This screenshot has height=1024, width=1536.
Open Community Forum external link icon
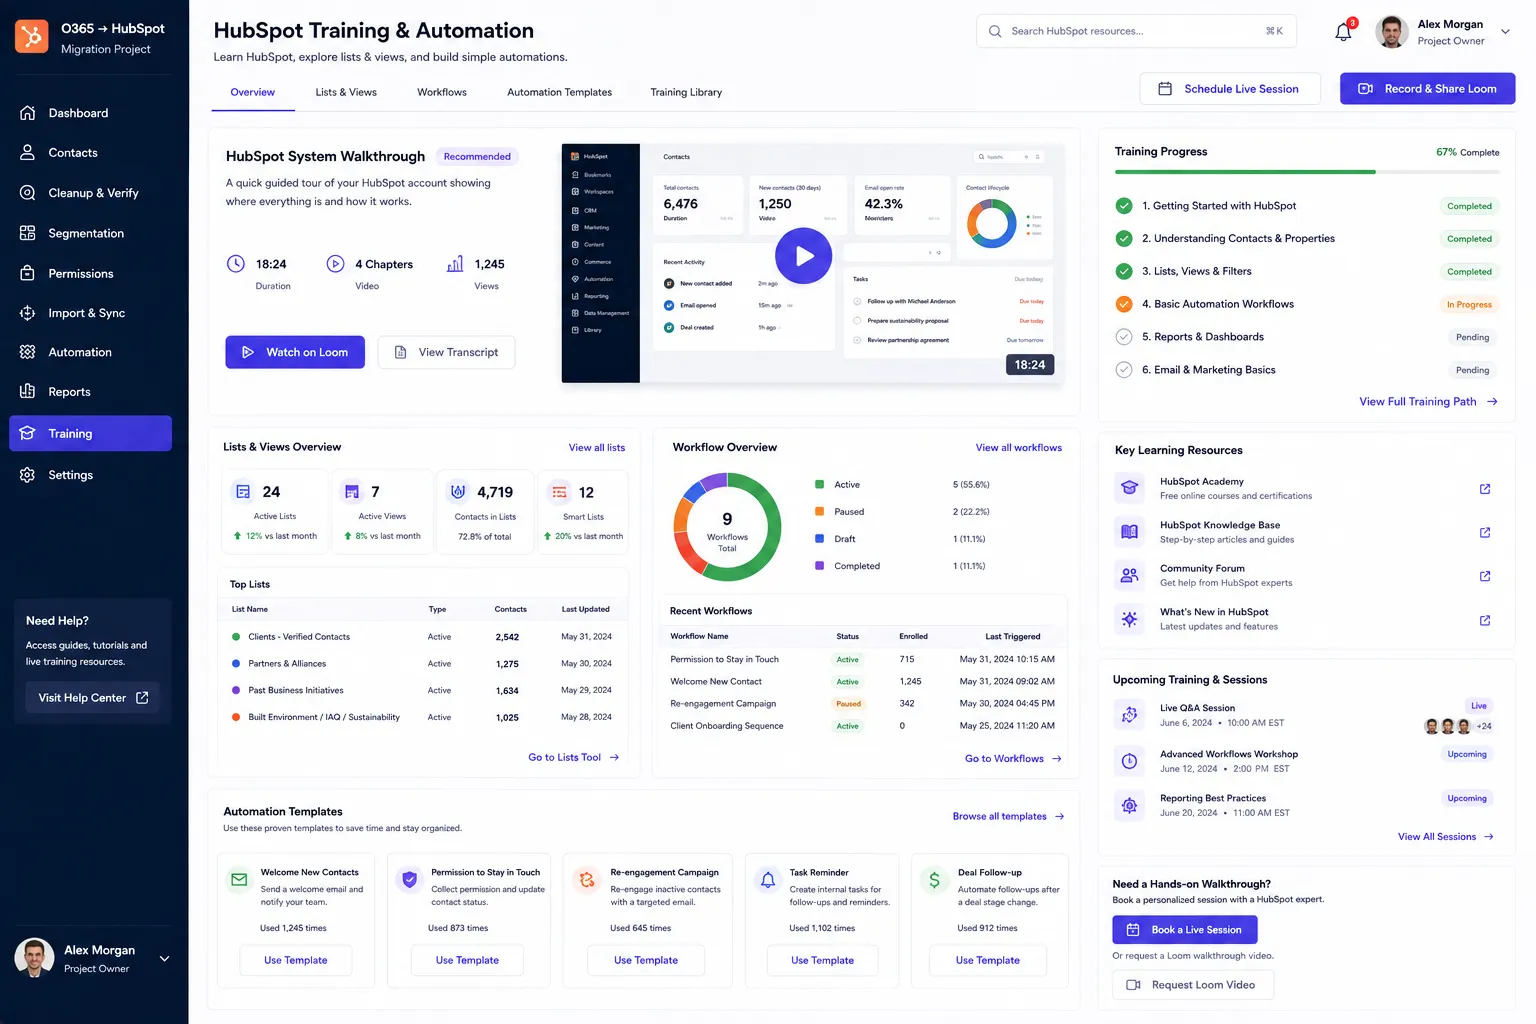coord(1485,576)
